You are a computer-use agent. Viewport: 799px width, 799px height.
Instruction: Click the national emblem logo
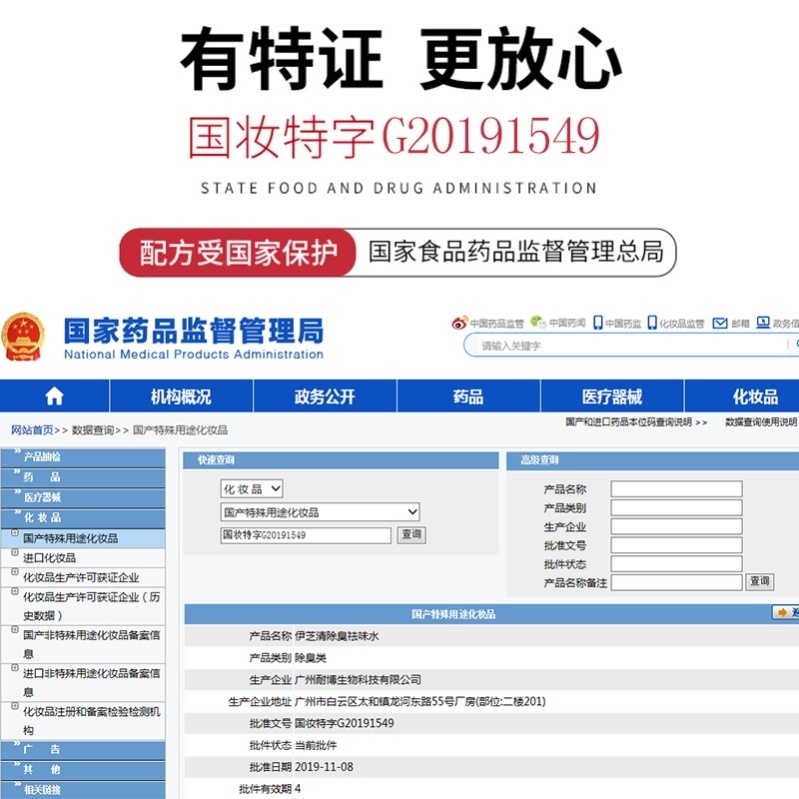pyautogui.click(x=22, y=337)
